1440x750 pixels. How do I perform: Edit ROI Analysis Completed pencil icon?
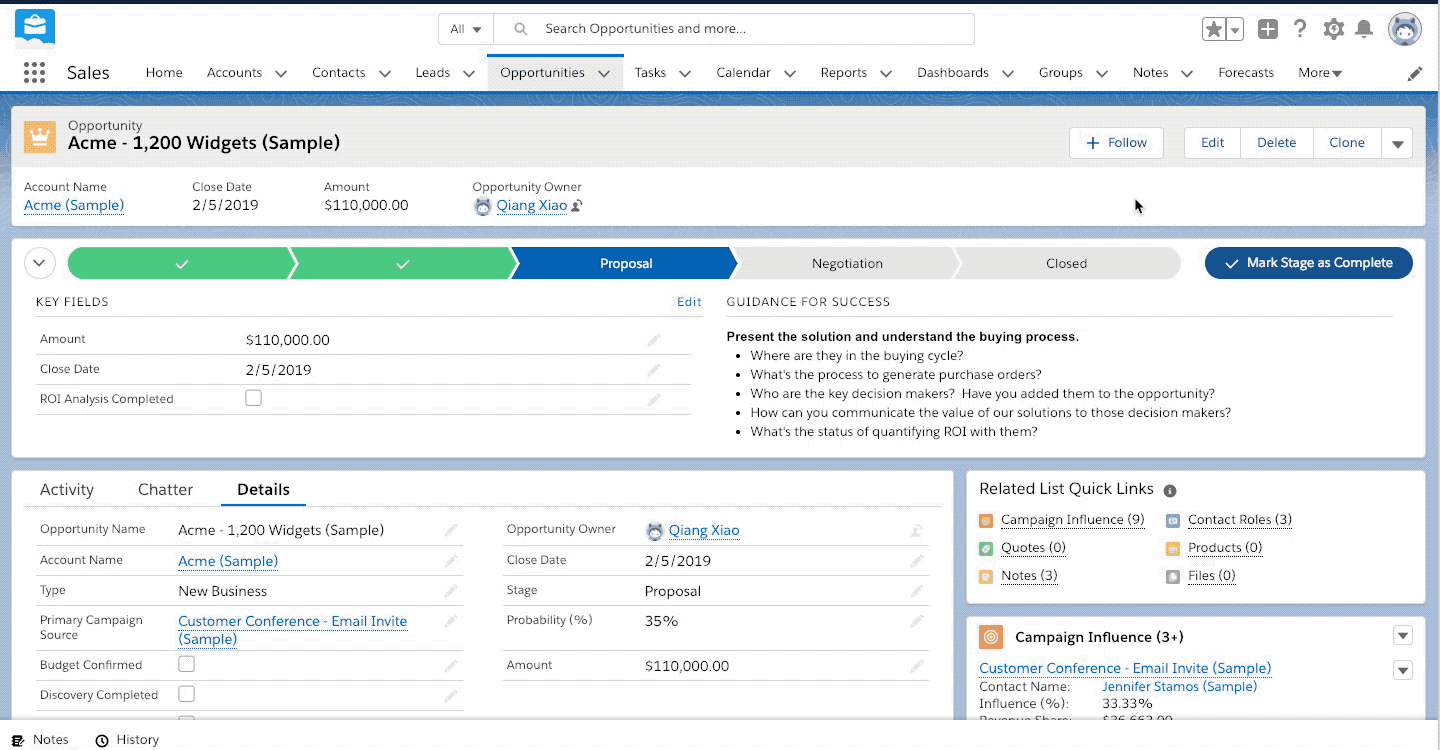654,399
